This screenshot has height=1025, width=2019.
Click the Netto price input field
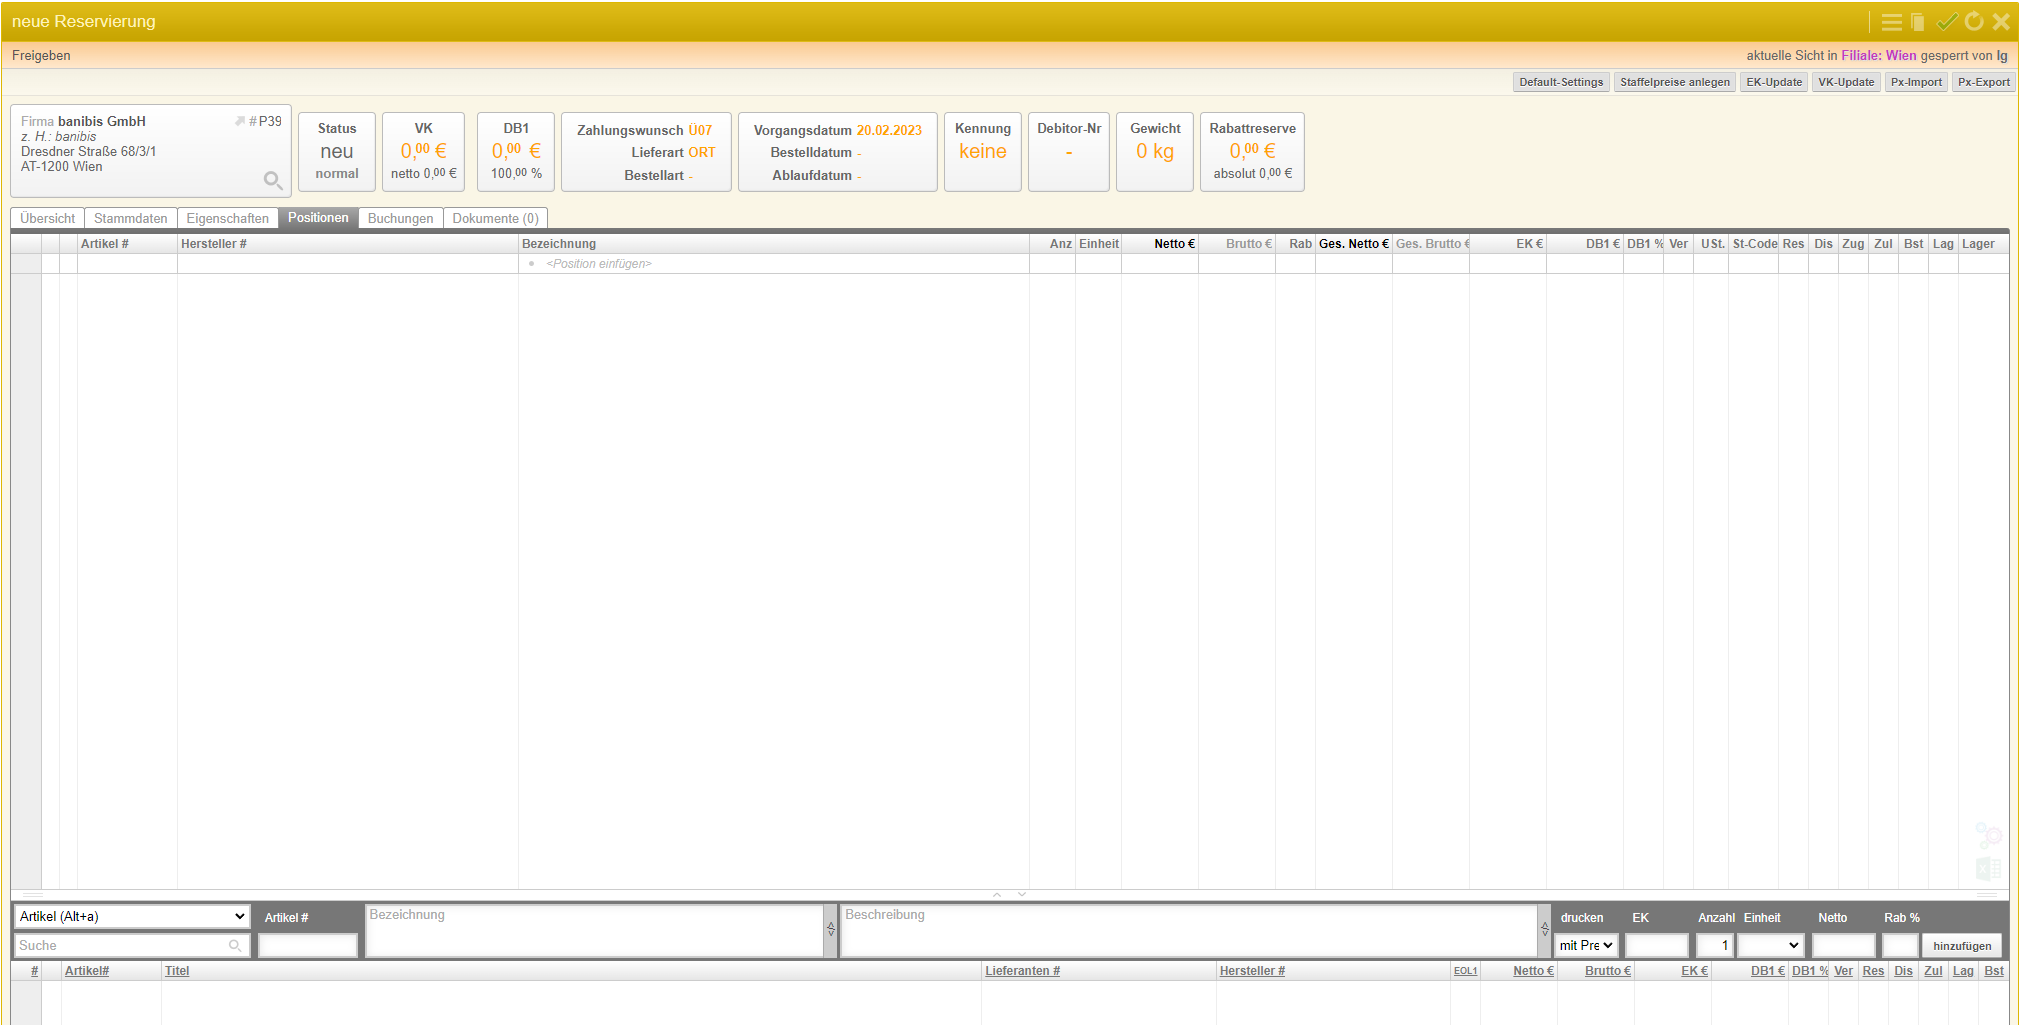click(x=1843, y=945)
